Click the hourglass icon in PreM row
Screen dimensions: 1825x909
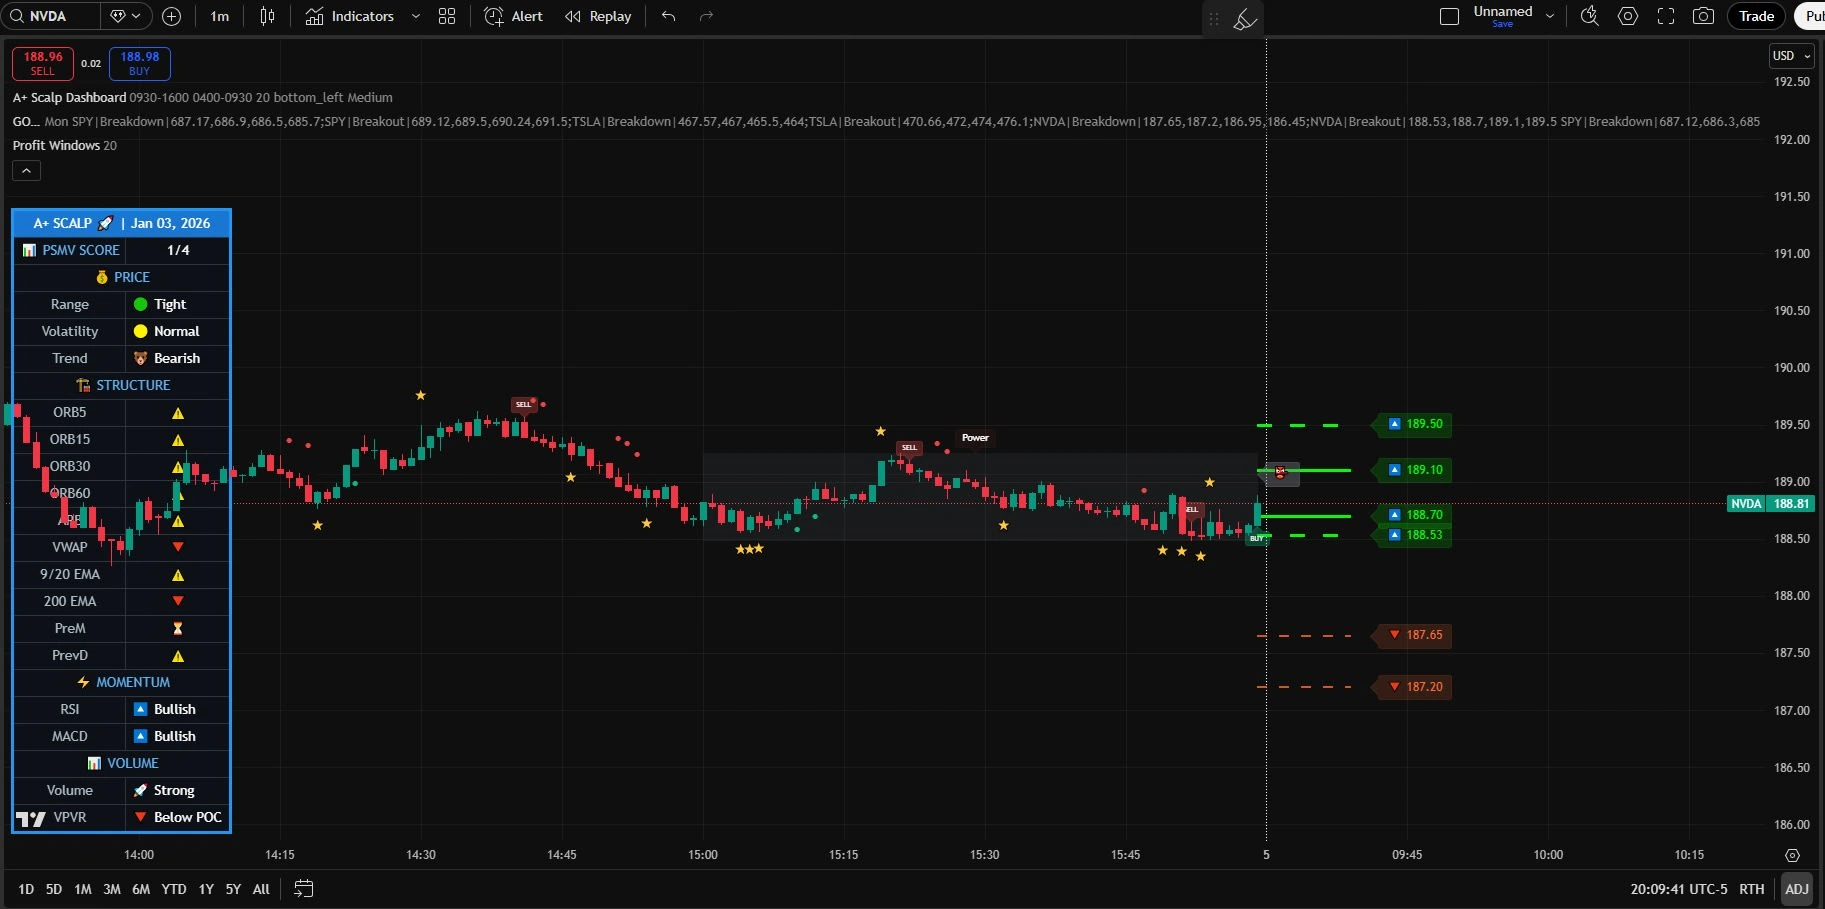pyautogui.click(x=178, y=629)
